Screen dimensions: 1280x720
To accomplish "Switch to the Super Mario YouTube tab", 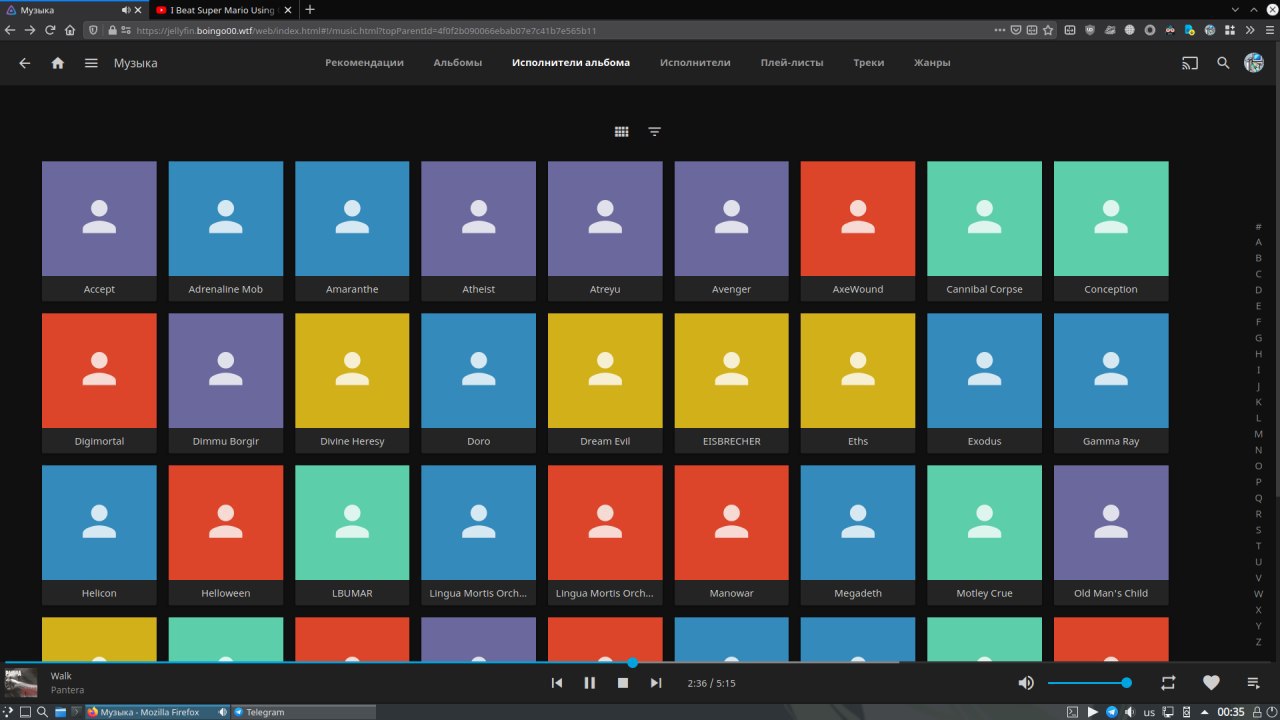I will [x=222, y=9].
